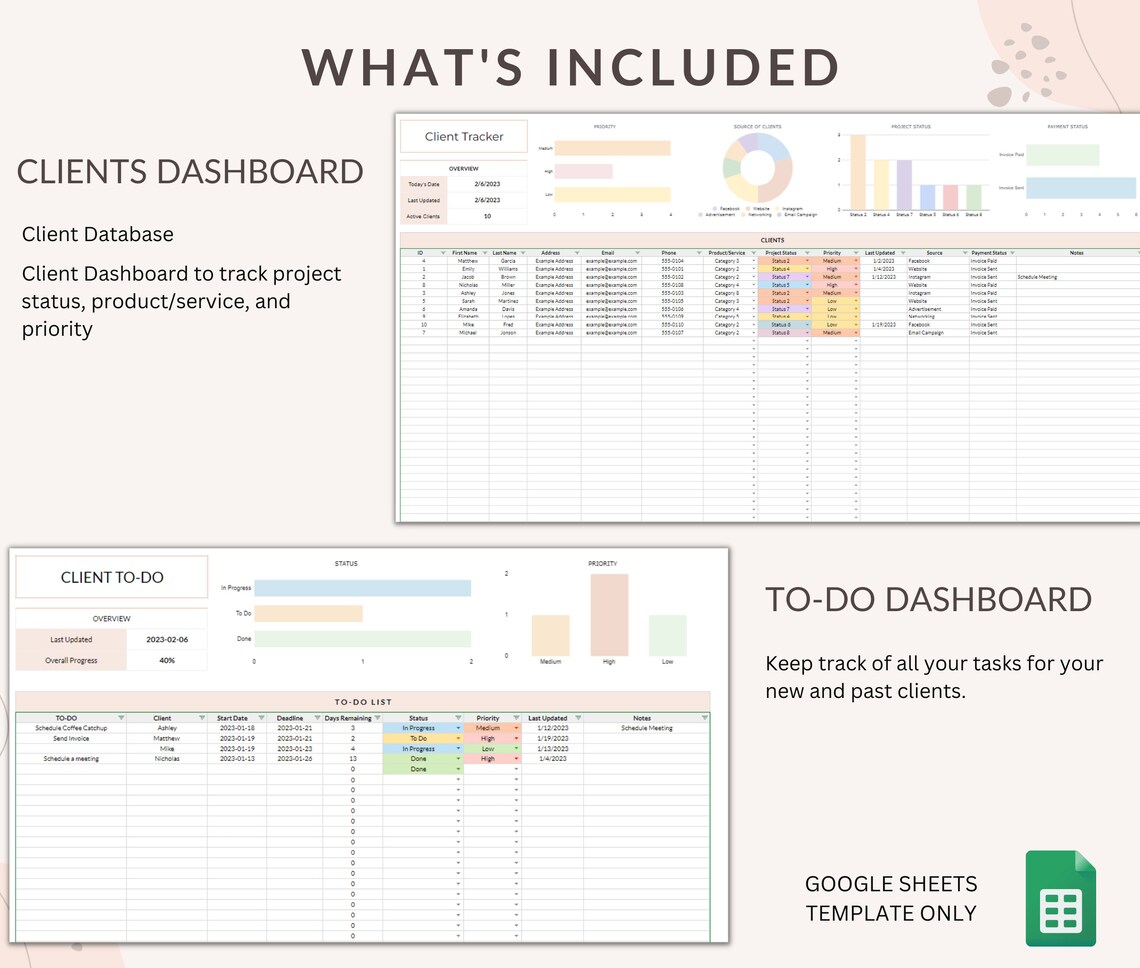Open the filter icon on the Client column
This screenshot has width=1140, height=968.
[x=204, y=718]
